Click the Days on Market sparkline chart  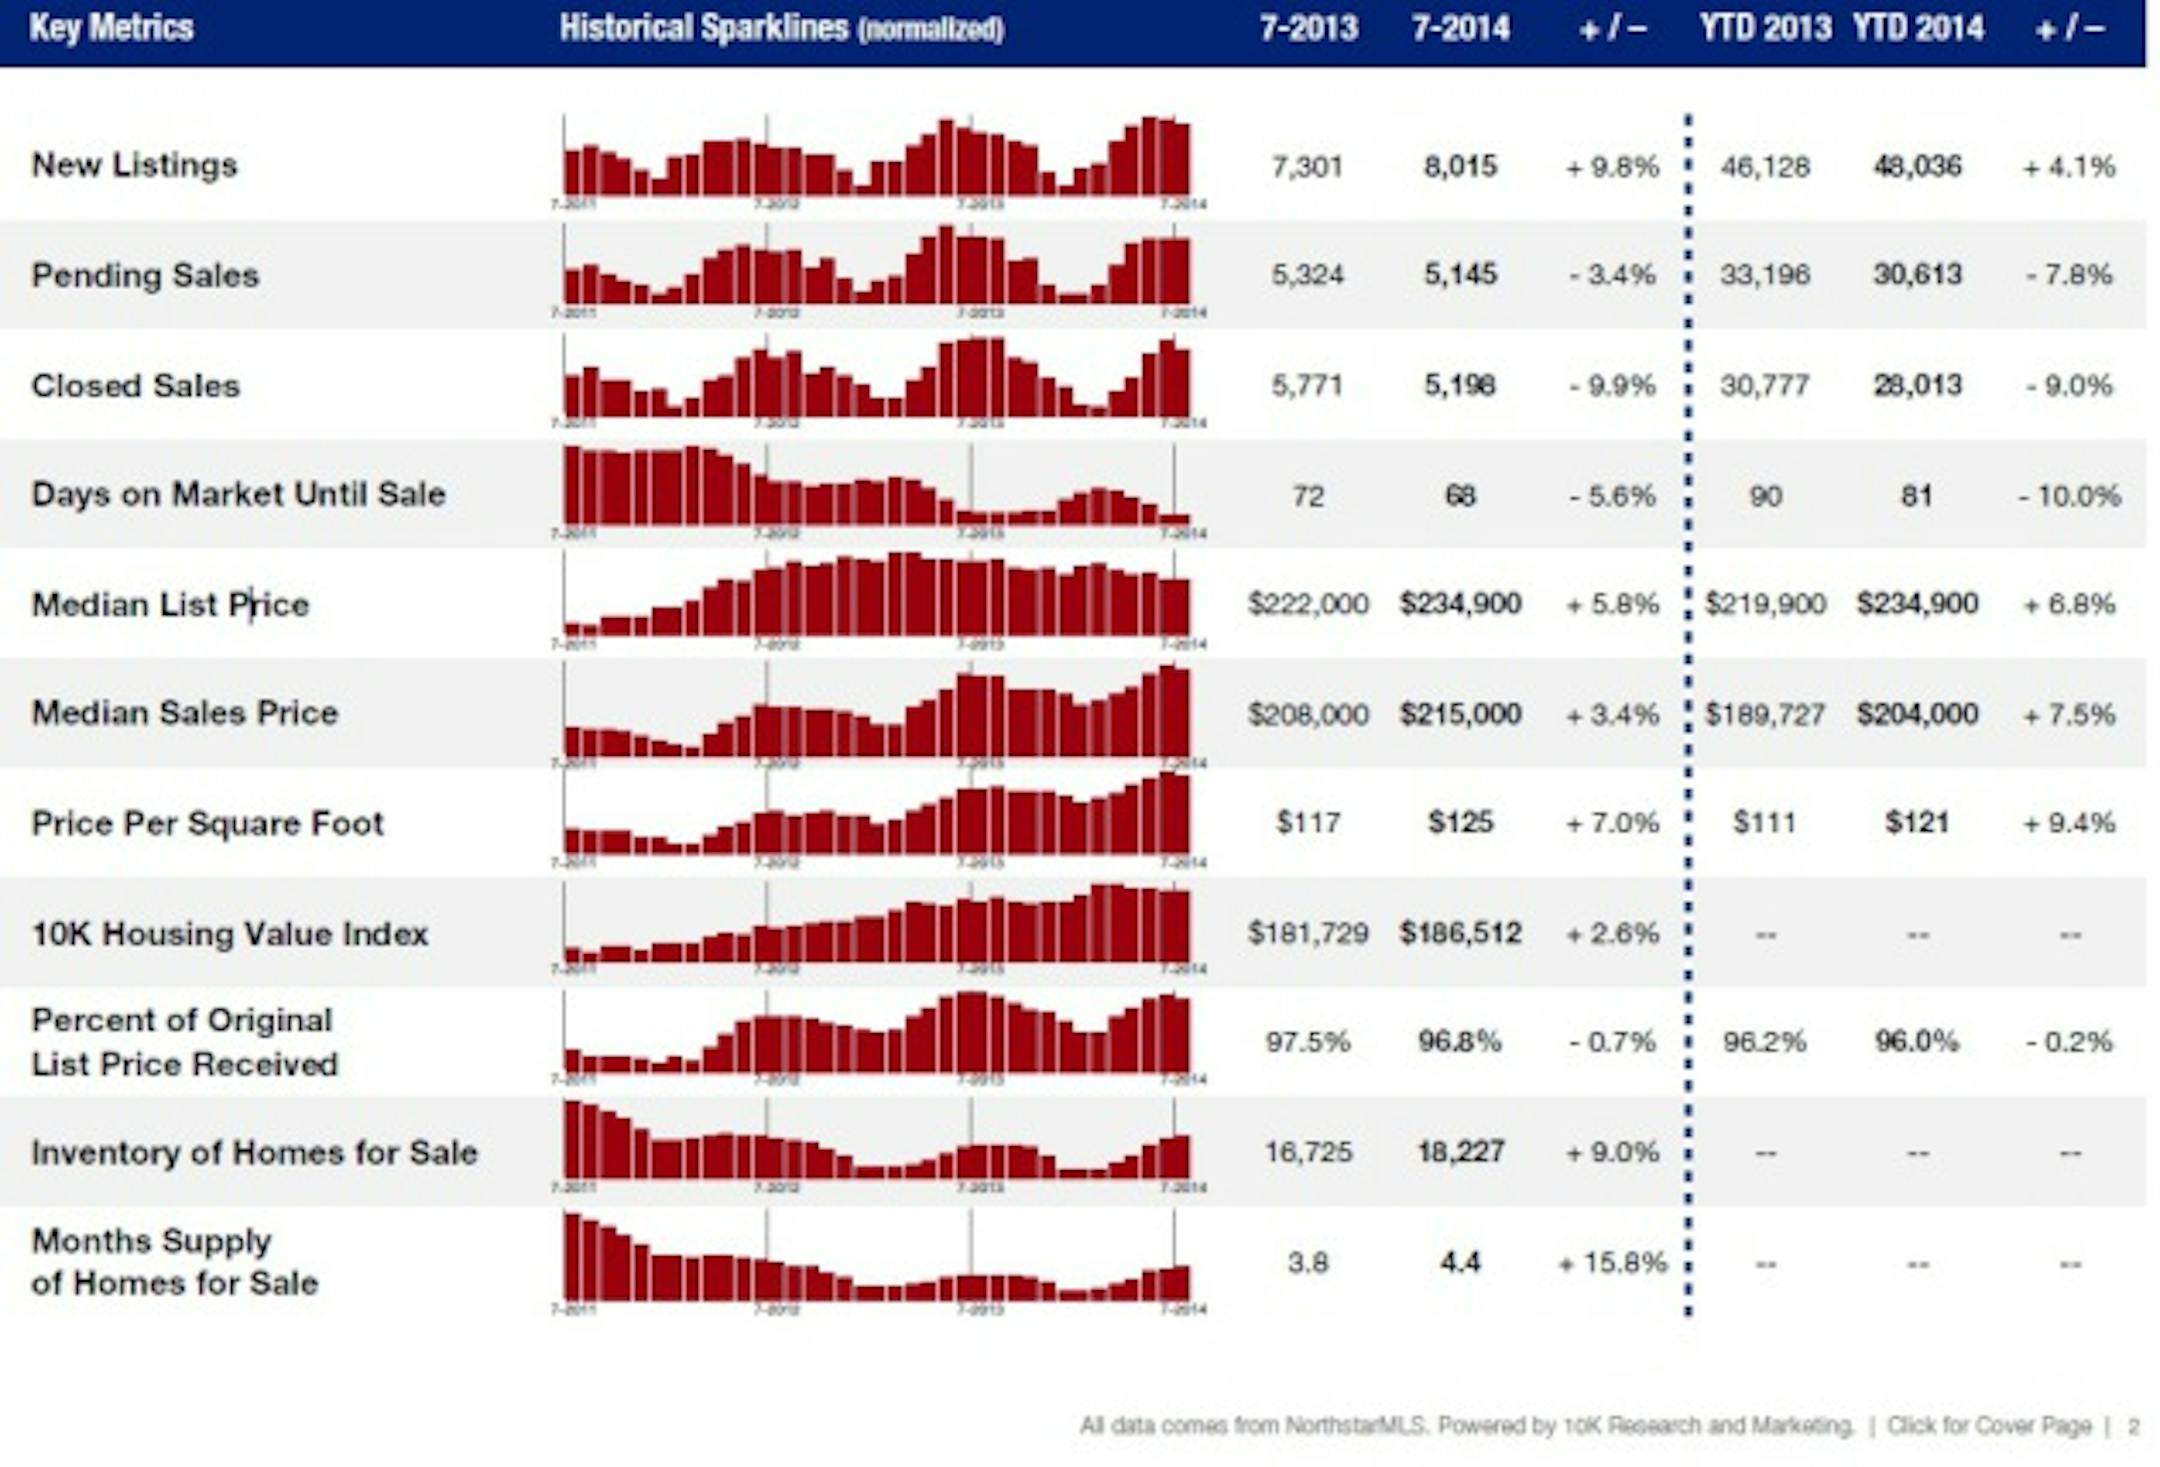tap(877, 488)
